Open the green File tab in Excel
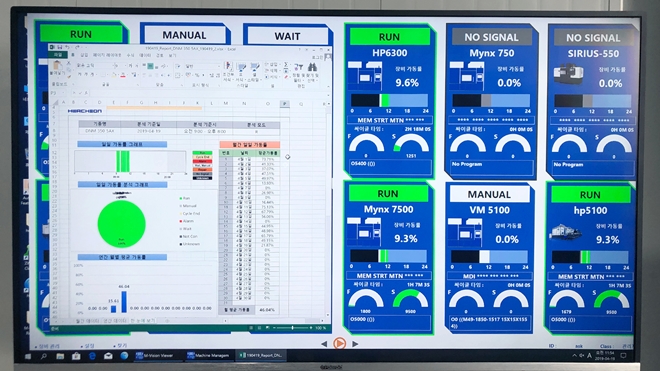The height and width of the screenshot is (371, 660). coord(57,55)
